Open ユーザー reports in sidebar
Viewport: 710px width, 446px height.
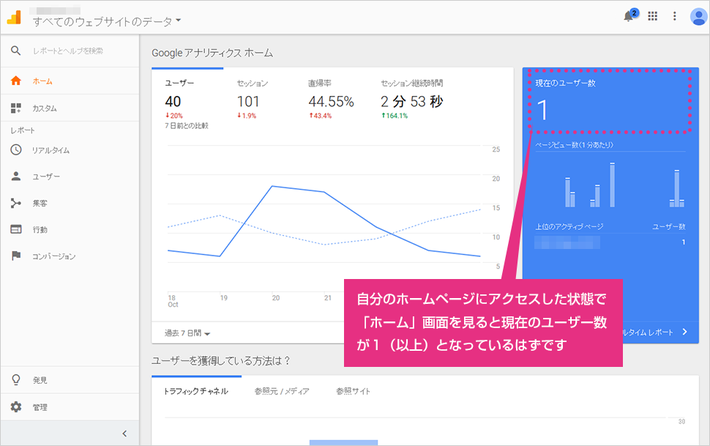(70, 177)
